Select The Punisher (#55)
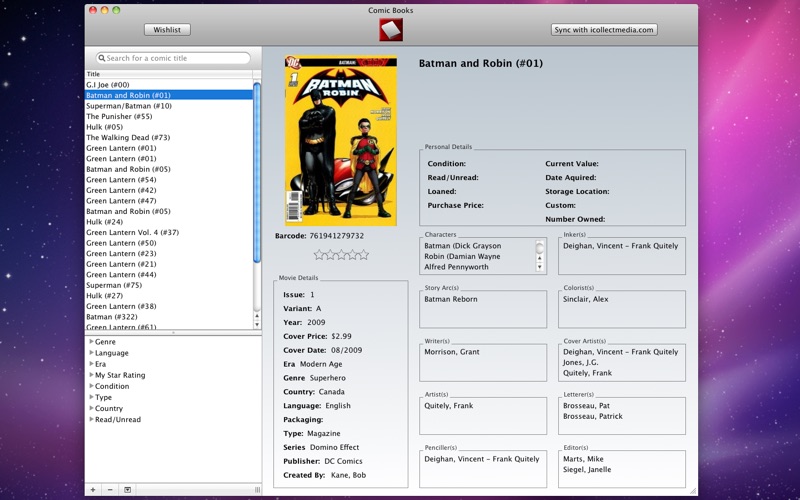The height and width of the screenshot is (500, 800). [169, 116]
